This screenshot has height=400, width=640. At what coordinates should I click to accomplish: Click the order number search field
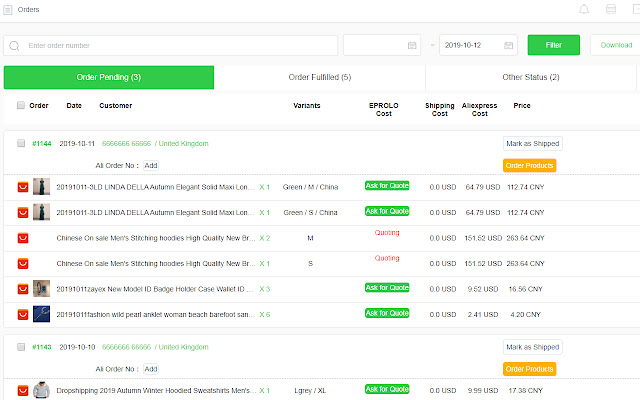pos(170,45)
